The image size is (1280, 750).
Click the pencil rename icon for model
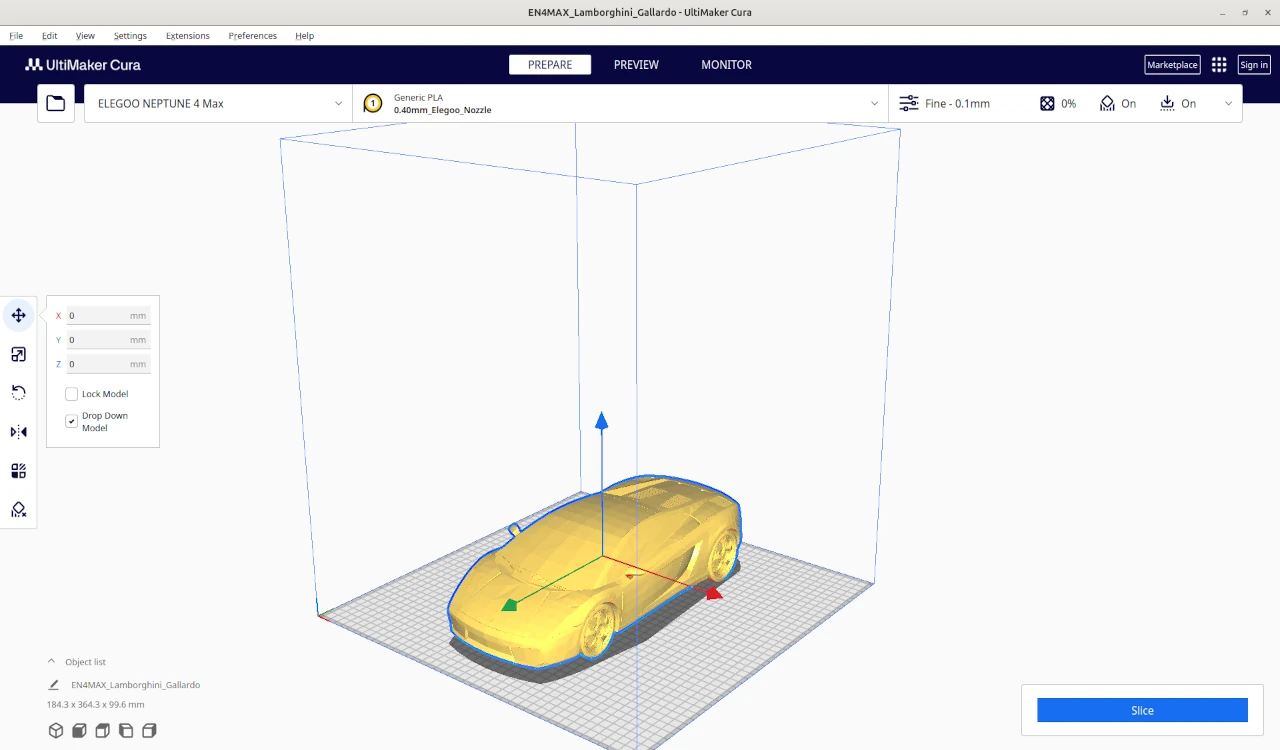[x=54, y=685]
